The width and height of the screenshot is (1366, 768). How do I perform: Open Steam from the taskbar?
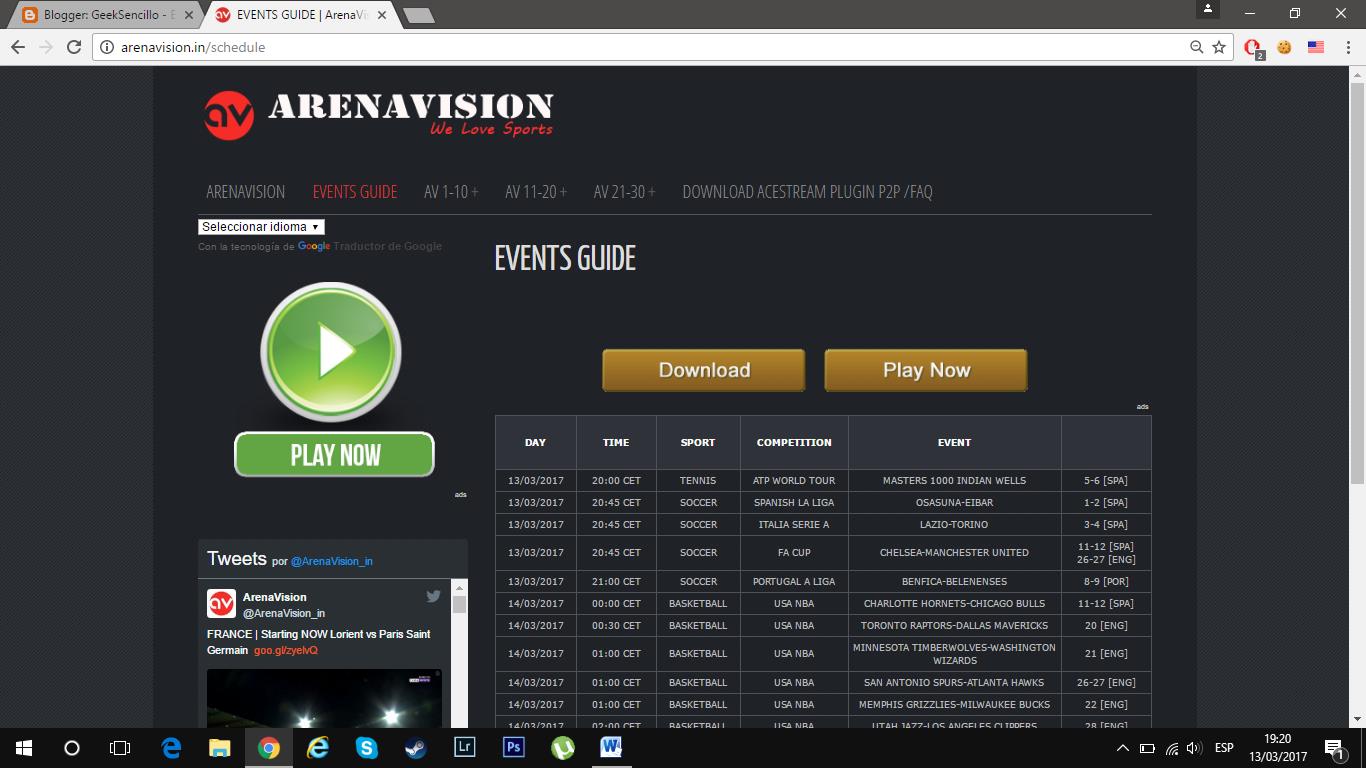point(415,747)
